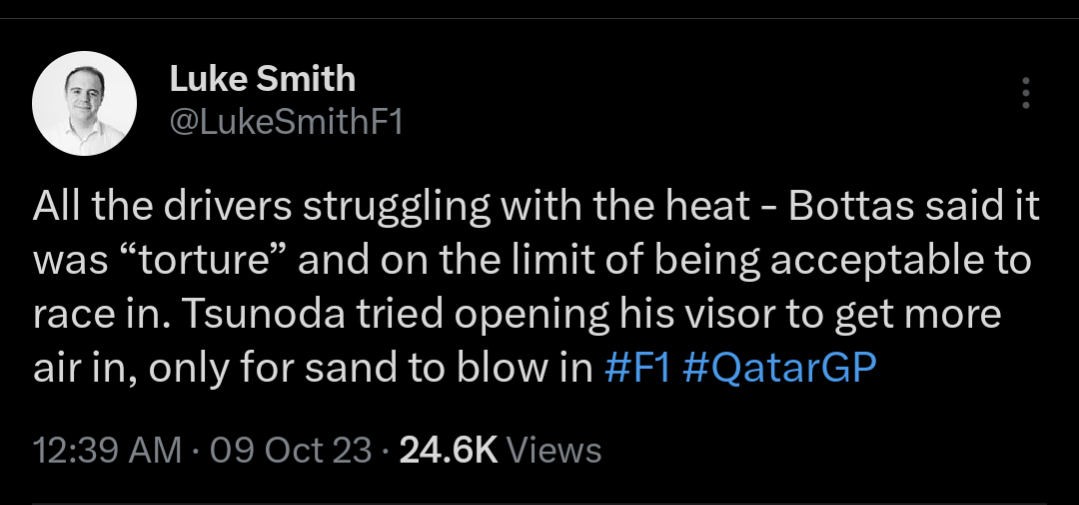This screenshot has height=505, width=1079.
Task: Open the #F1 hashtag
Action: click(x=639, y=368)
